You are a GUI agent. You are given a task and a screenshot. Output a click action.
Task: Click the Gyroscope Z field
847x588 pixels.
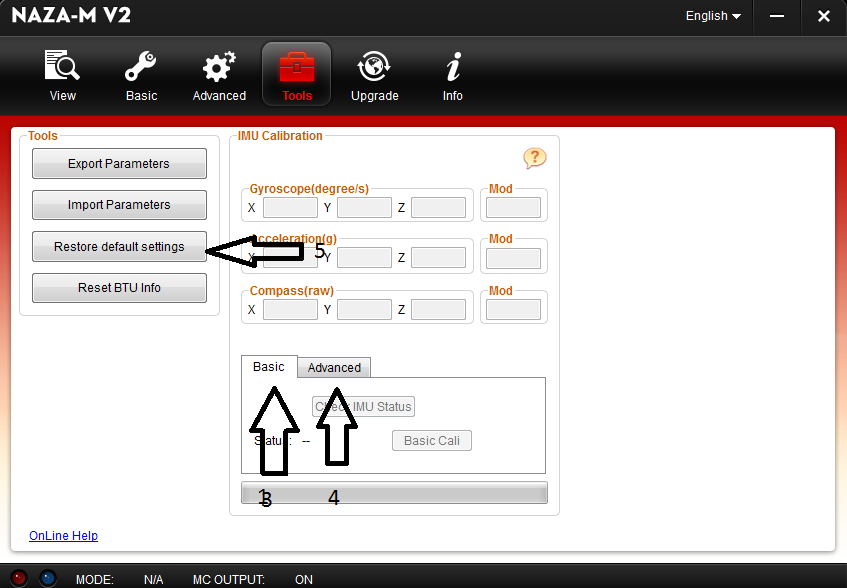pyautogui.click(x=439, y=207)
